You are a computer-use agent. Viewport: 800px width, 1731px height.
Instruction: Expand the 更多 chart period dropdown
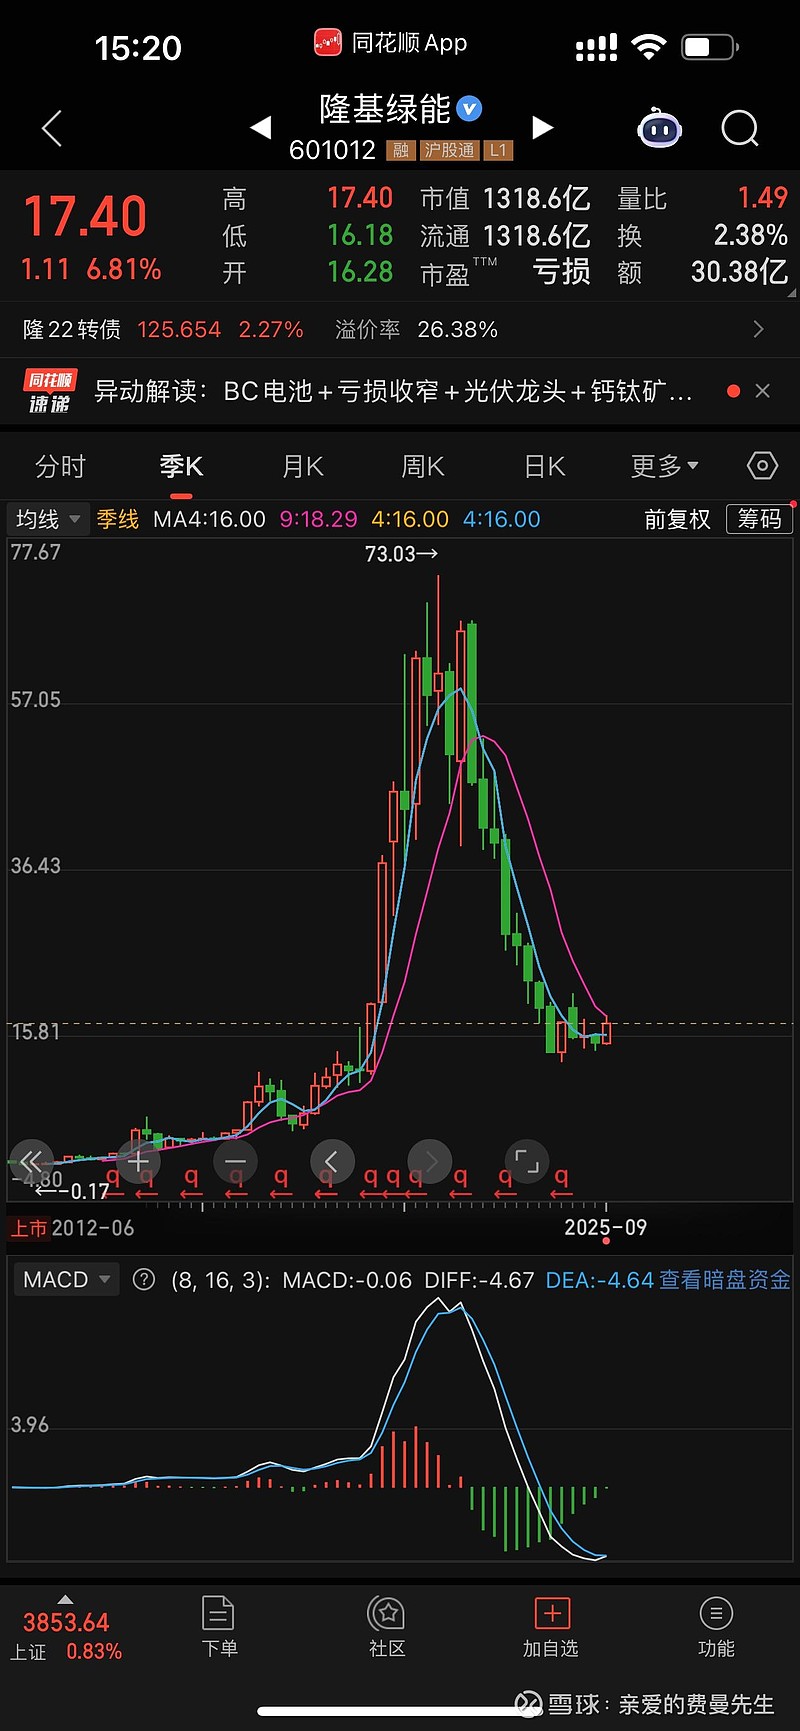664,466
